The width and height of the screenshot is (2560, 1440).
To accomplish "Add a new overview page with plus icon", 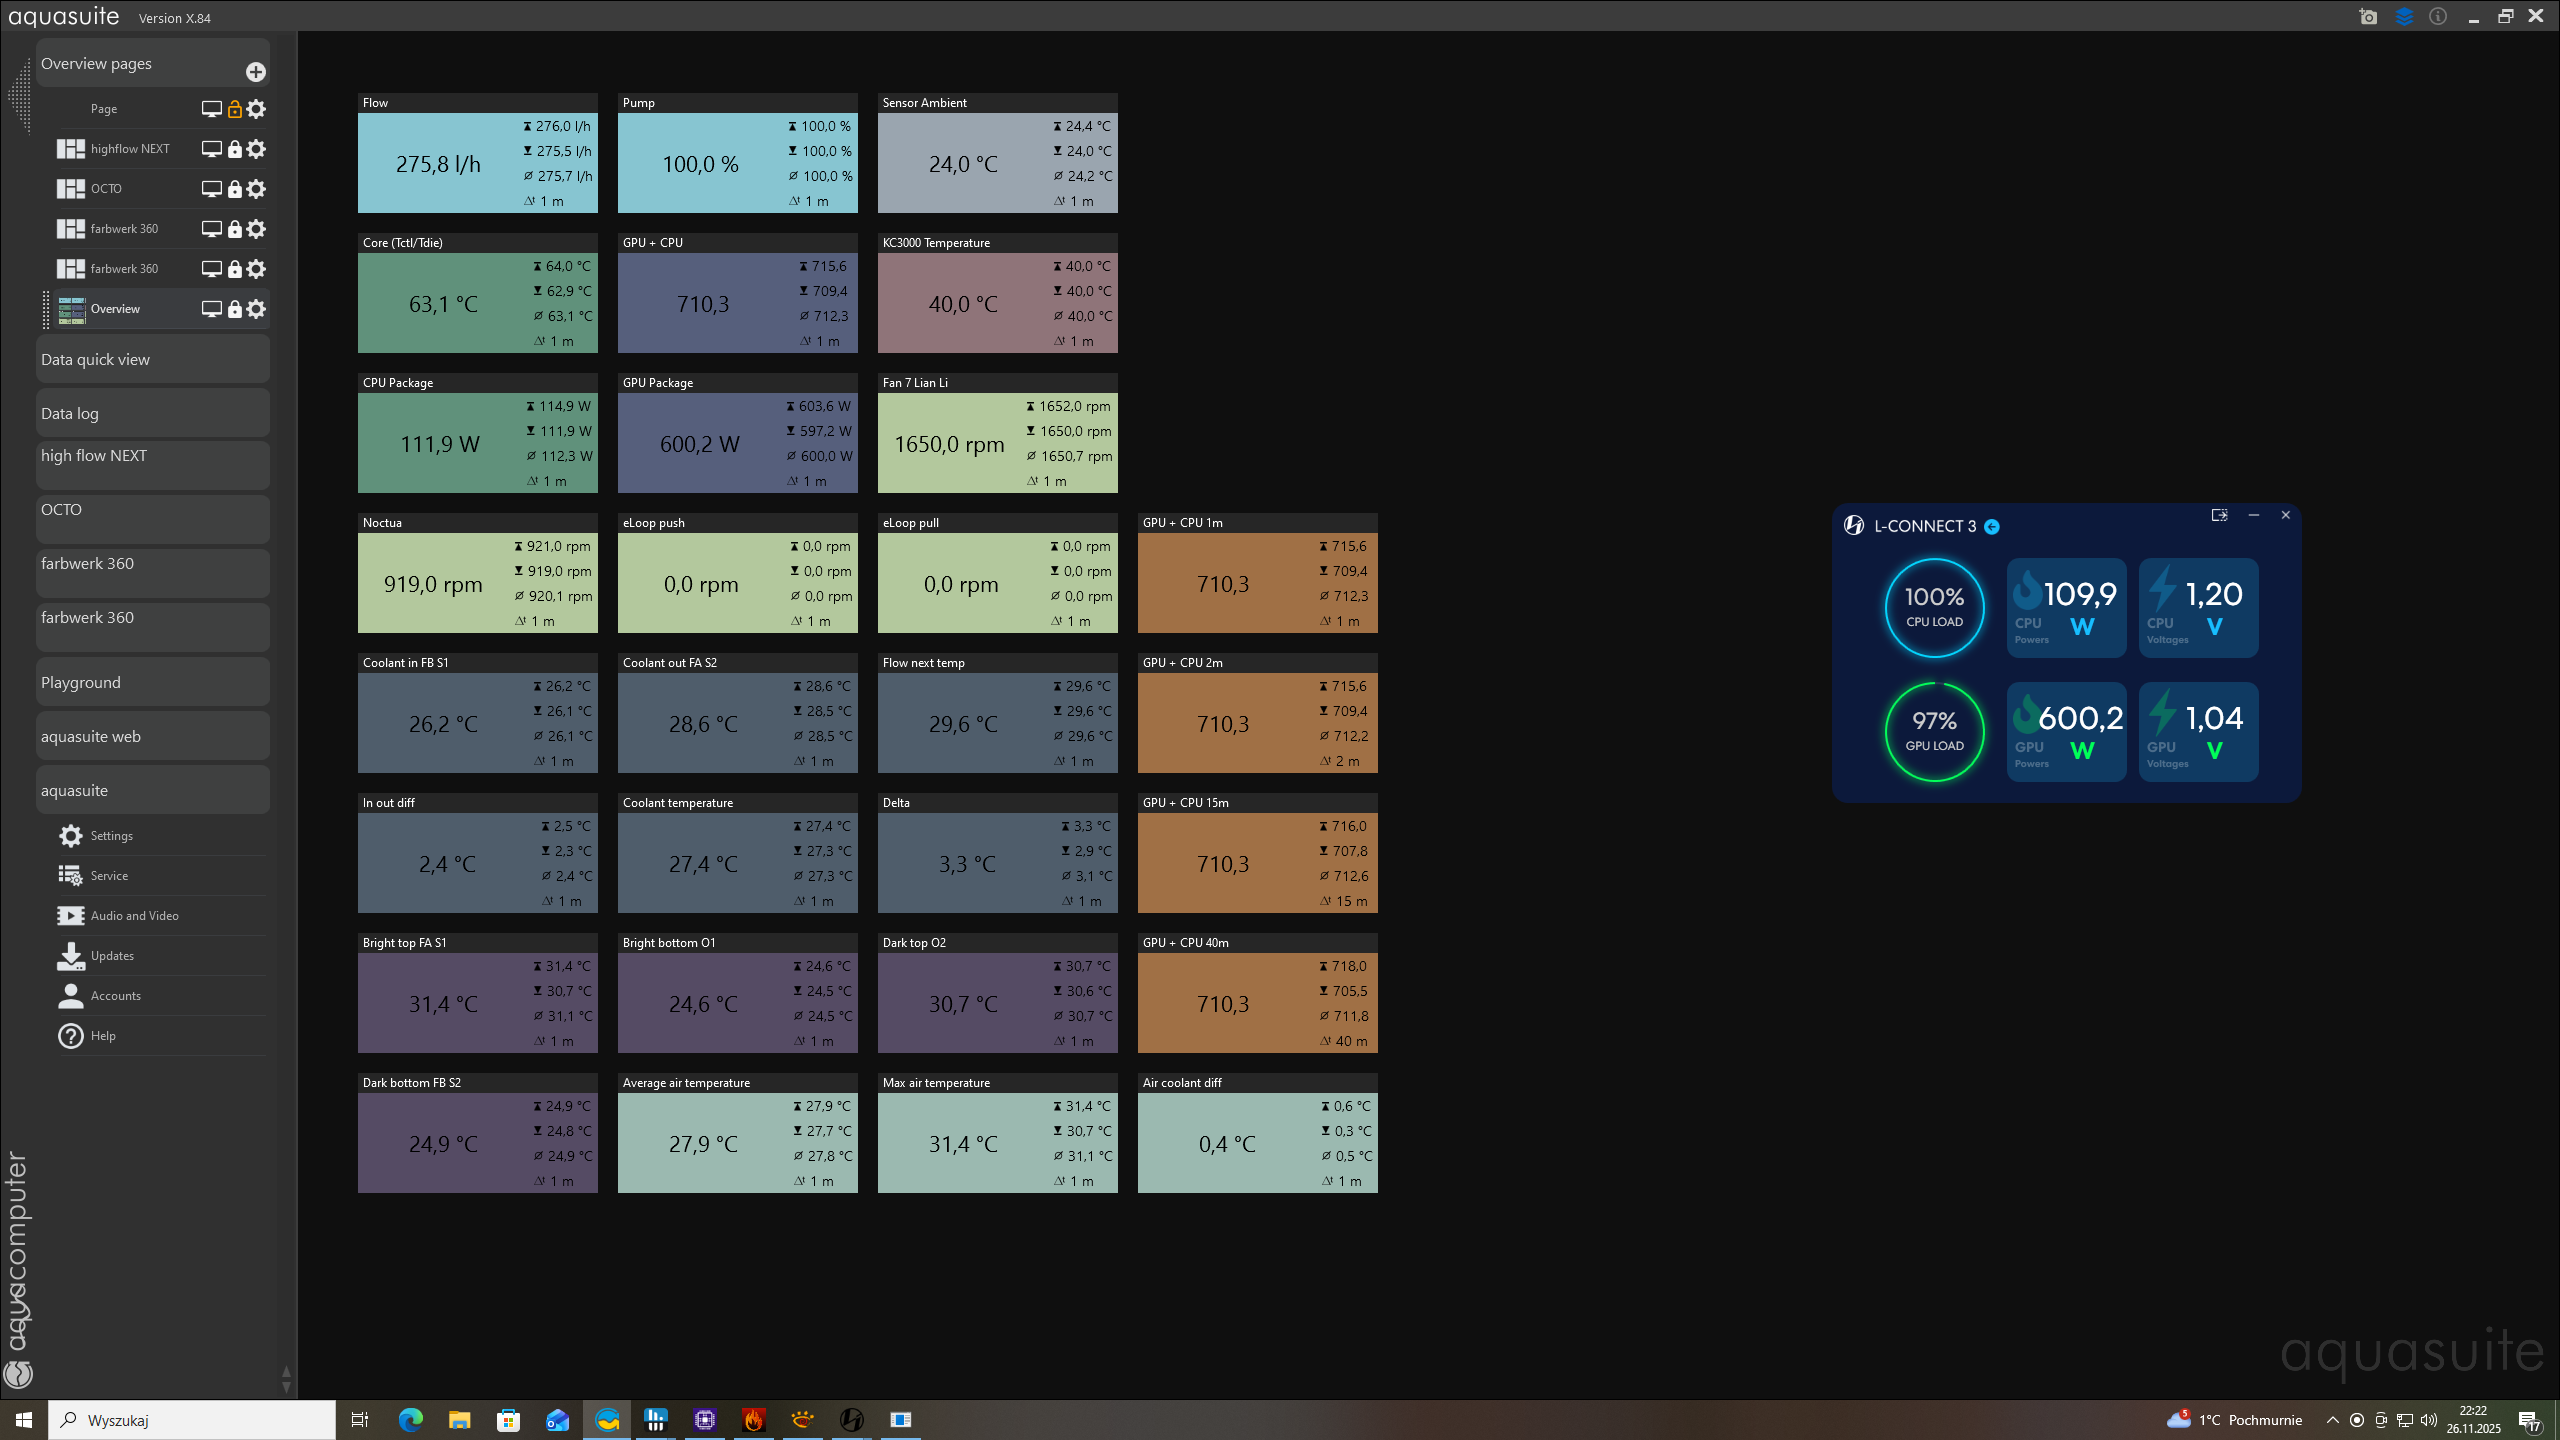I will [255, 72].
